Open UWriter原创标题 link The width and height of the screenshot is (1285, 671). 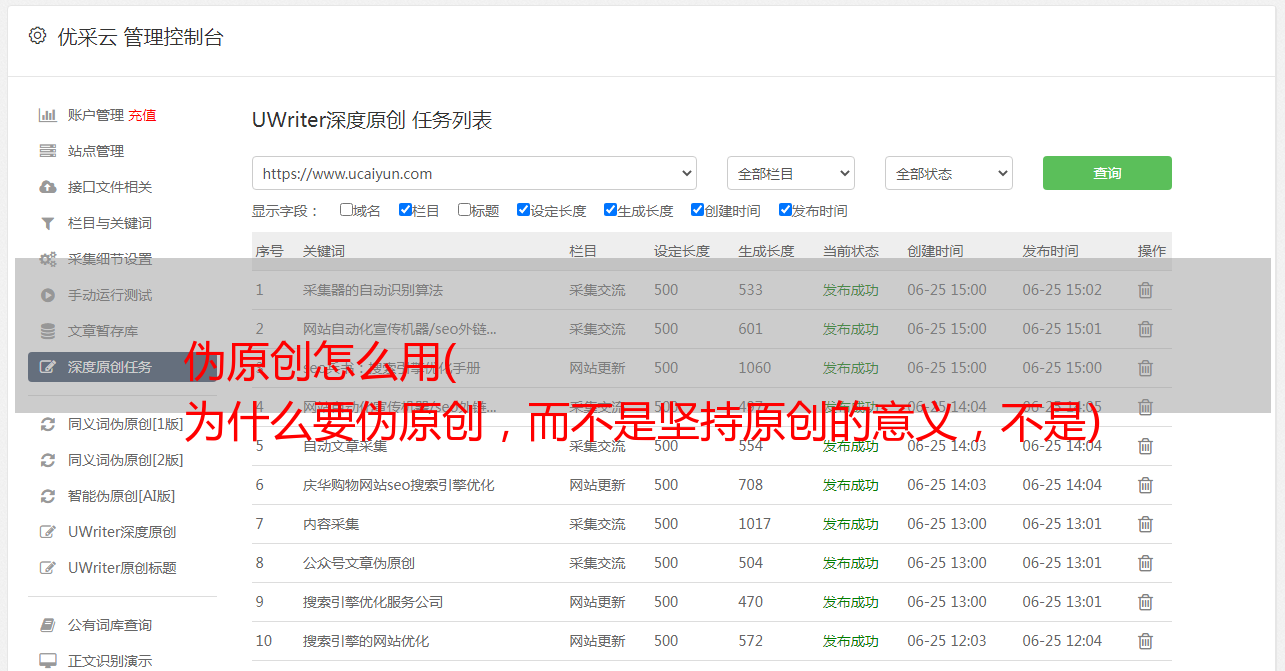(x=122, y=568)
